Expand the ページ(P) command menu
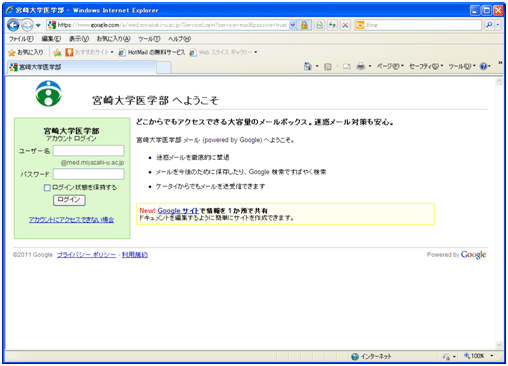Screen dimensions: 508x366 (x=390, y=66)
